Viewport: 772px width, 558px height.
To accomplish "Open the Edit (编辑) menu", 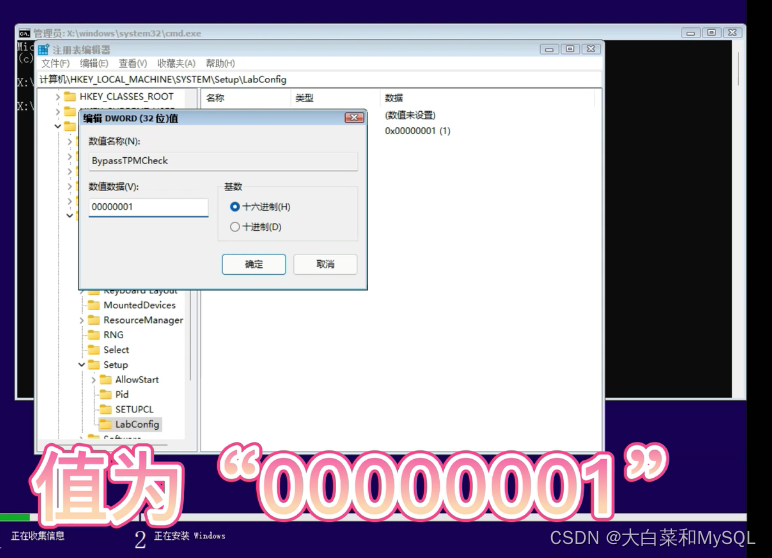I will pyautogui.click(x=94, y=64).
